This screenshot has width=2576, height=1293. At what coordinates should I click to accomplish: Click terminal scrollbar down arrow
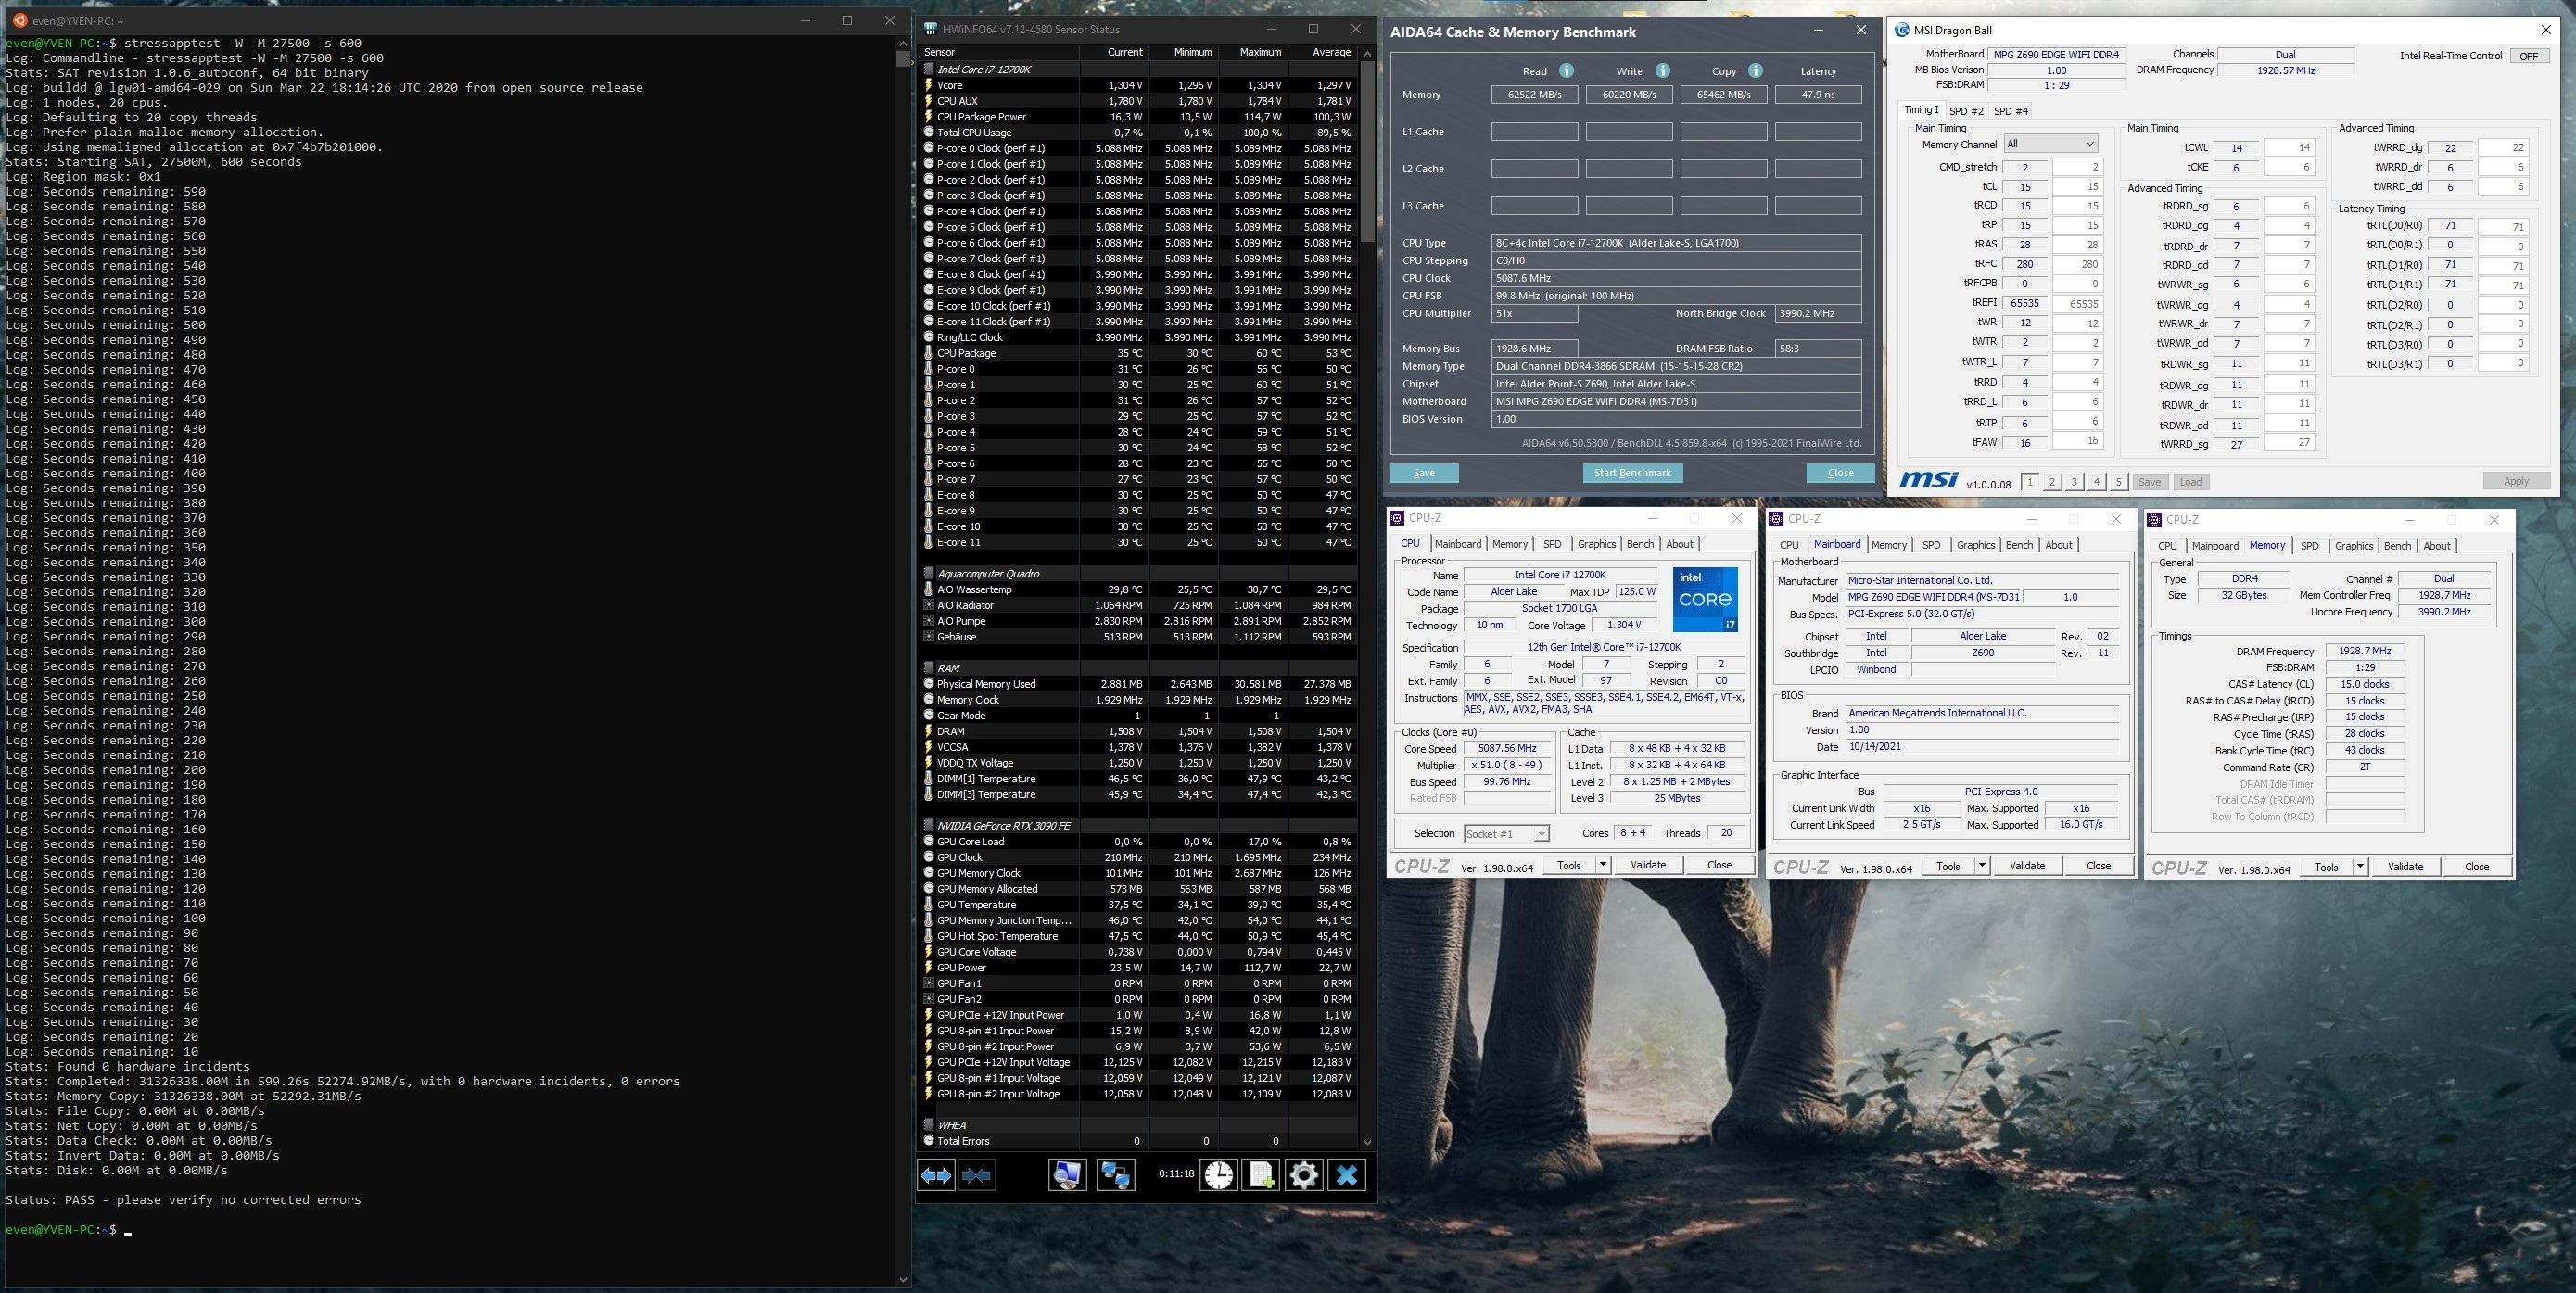(x=904, y=1279)
